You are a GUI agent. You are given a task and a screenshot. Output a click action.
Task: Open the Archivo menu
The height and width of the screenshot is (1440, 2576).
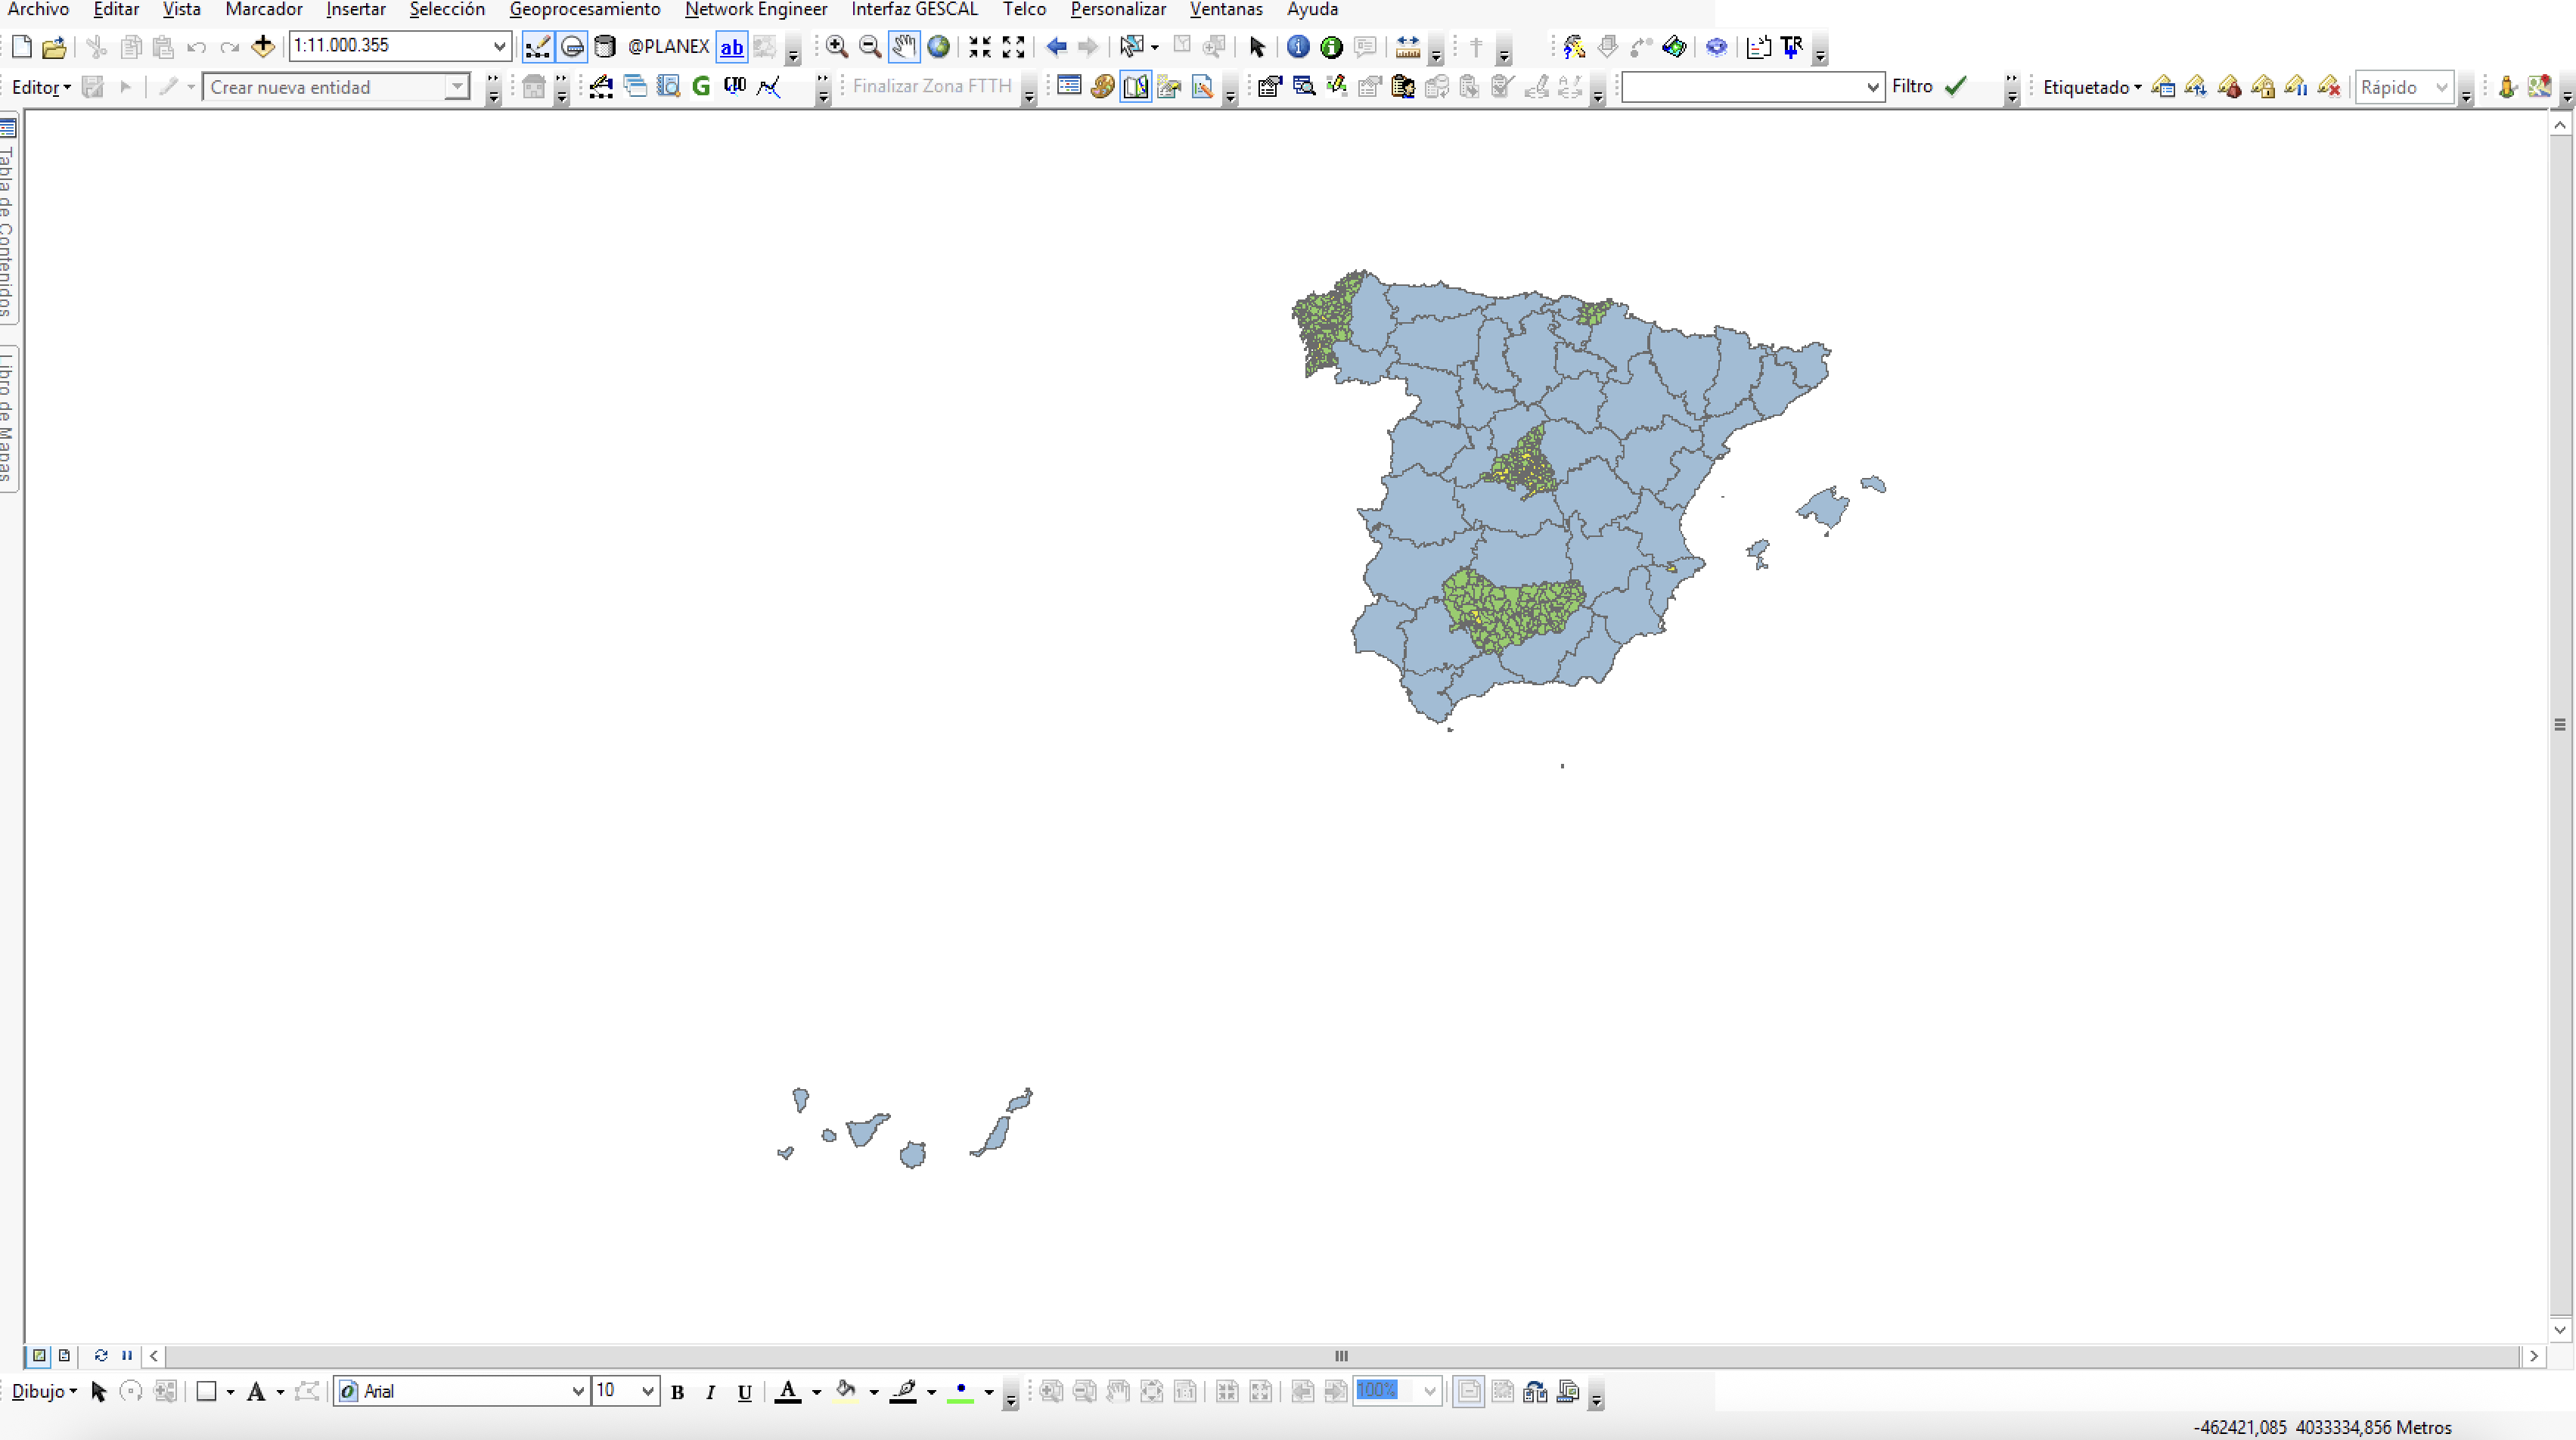coord(38,9)
